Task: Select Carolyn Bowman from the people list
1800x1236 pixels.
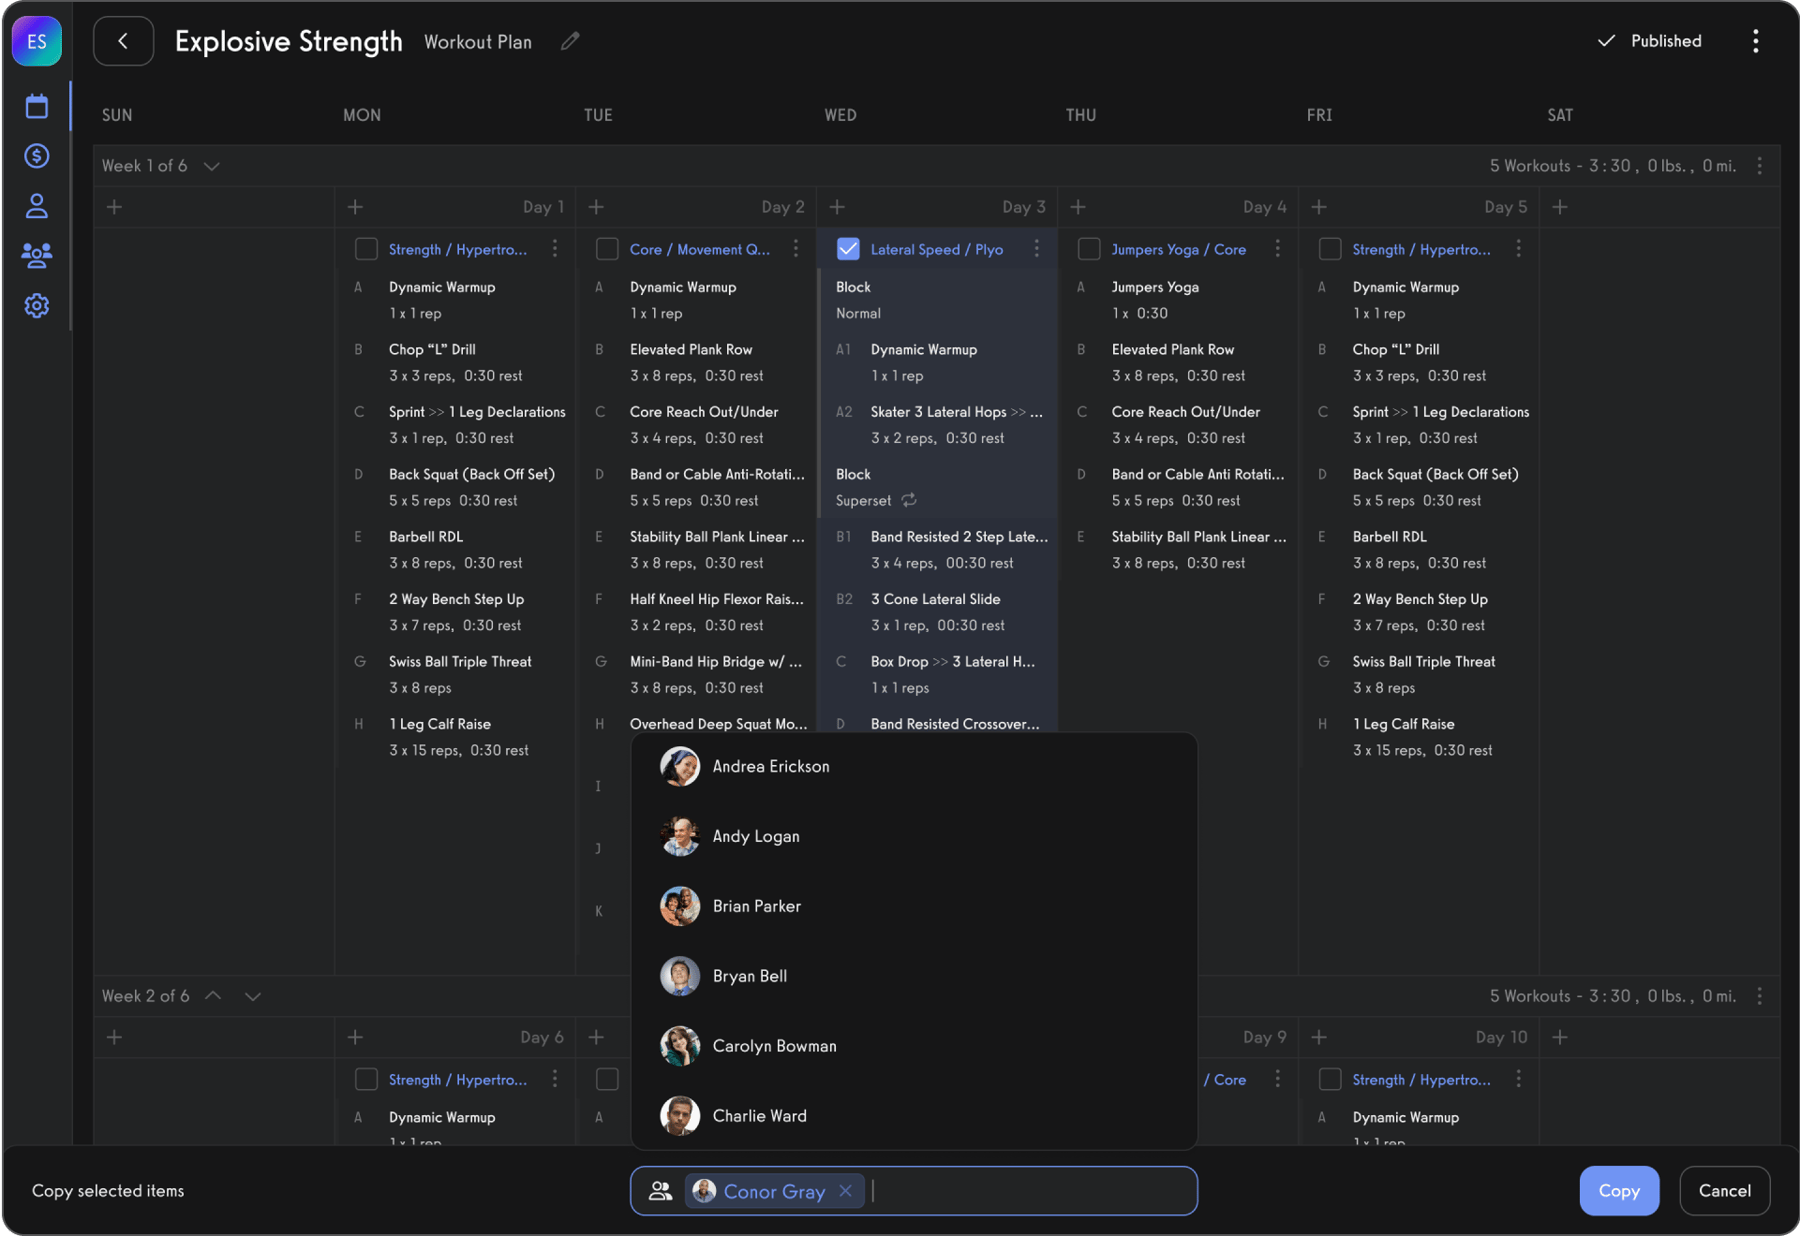Action: point(774,1045)
